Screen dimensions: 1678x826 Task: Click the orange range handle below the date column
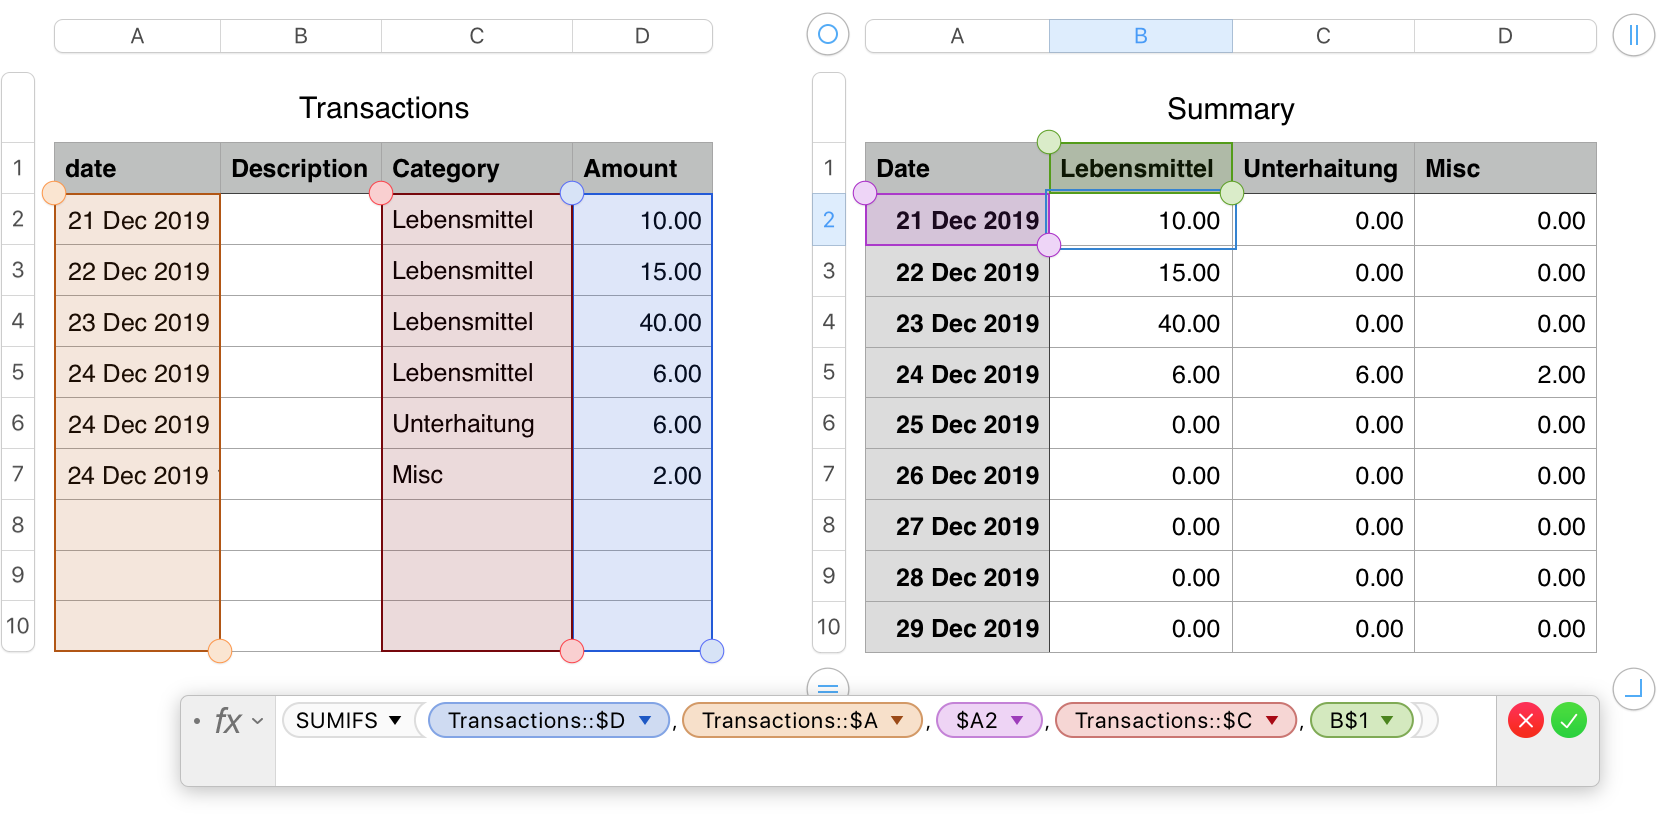coord(220,652)
